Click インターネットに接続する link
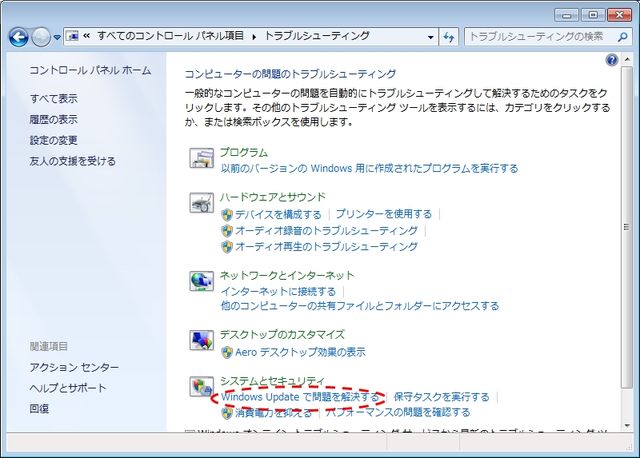 click(278, 291)
